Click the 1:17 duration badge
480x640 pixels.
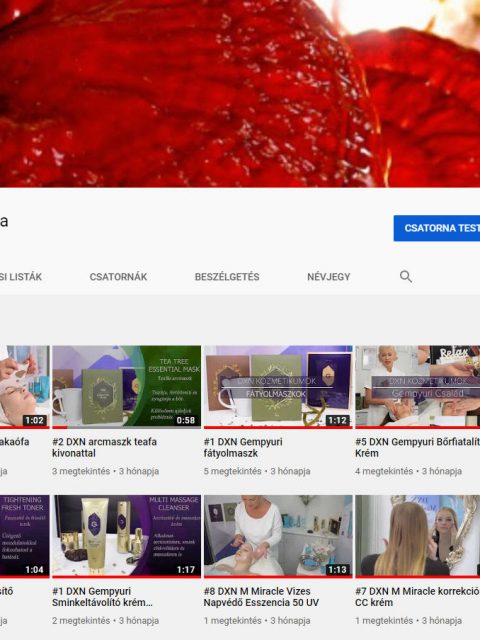point(186,569)
